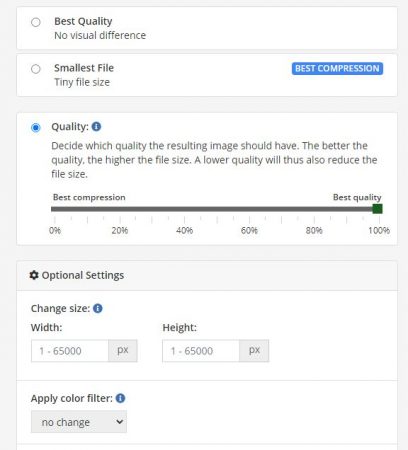Click the Optional Settings header
The height and width of the screenshot is (450, 408).
coord(207,275)
